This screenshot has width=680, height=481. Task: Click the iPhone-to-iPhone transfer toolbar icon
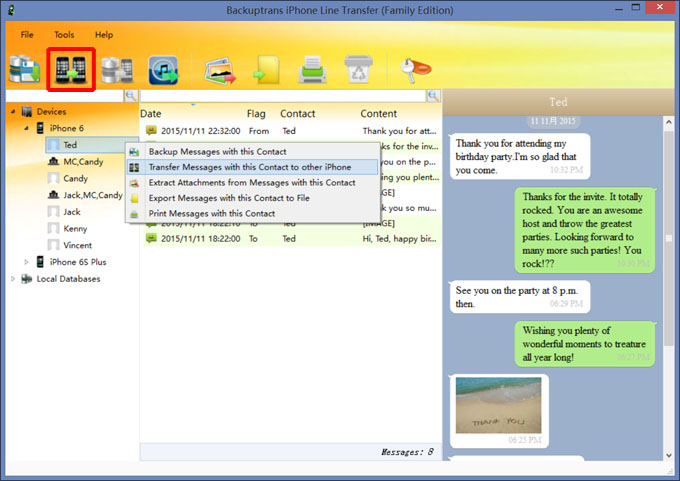tap(71, 70)
